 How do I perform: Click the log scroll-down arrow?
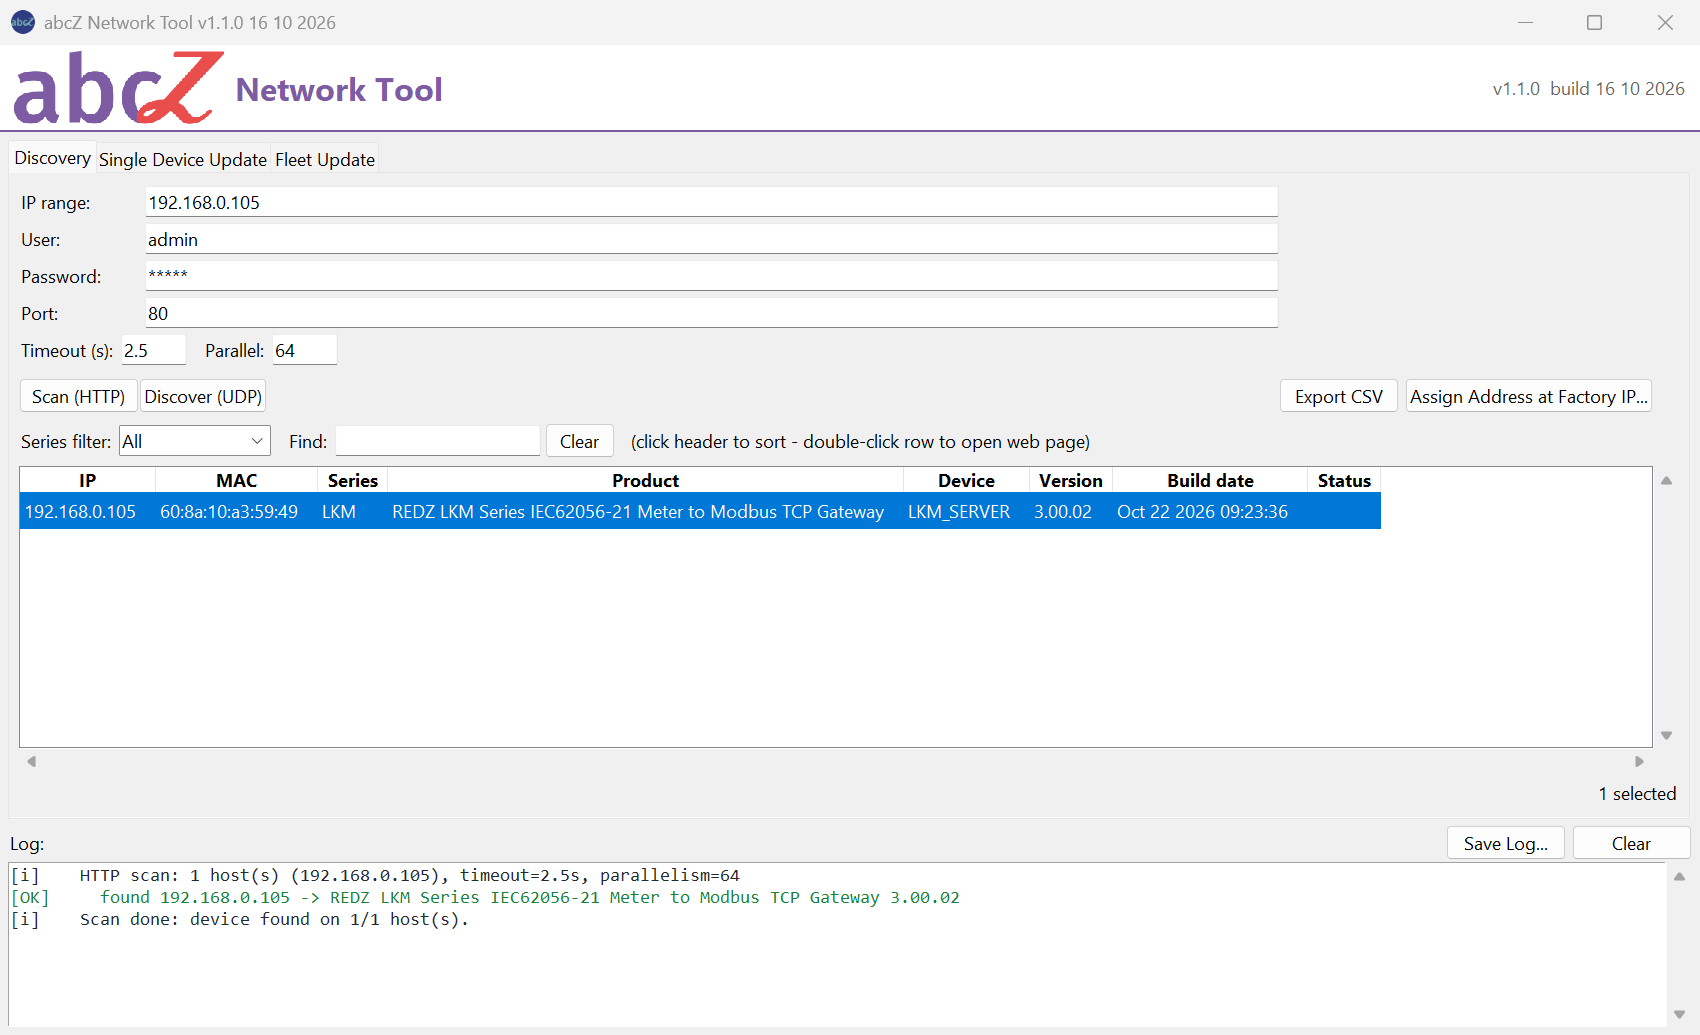[1679, 1014]
